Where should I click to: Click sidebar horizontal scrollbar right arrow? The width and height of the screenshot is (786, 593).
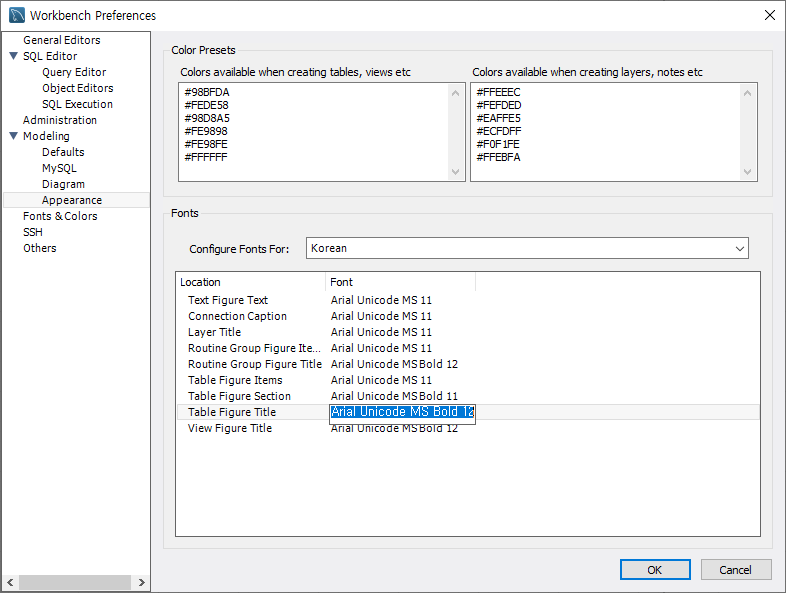(141, 582)
